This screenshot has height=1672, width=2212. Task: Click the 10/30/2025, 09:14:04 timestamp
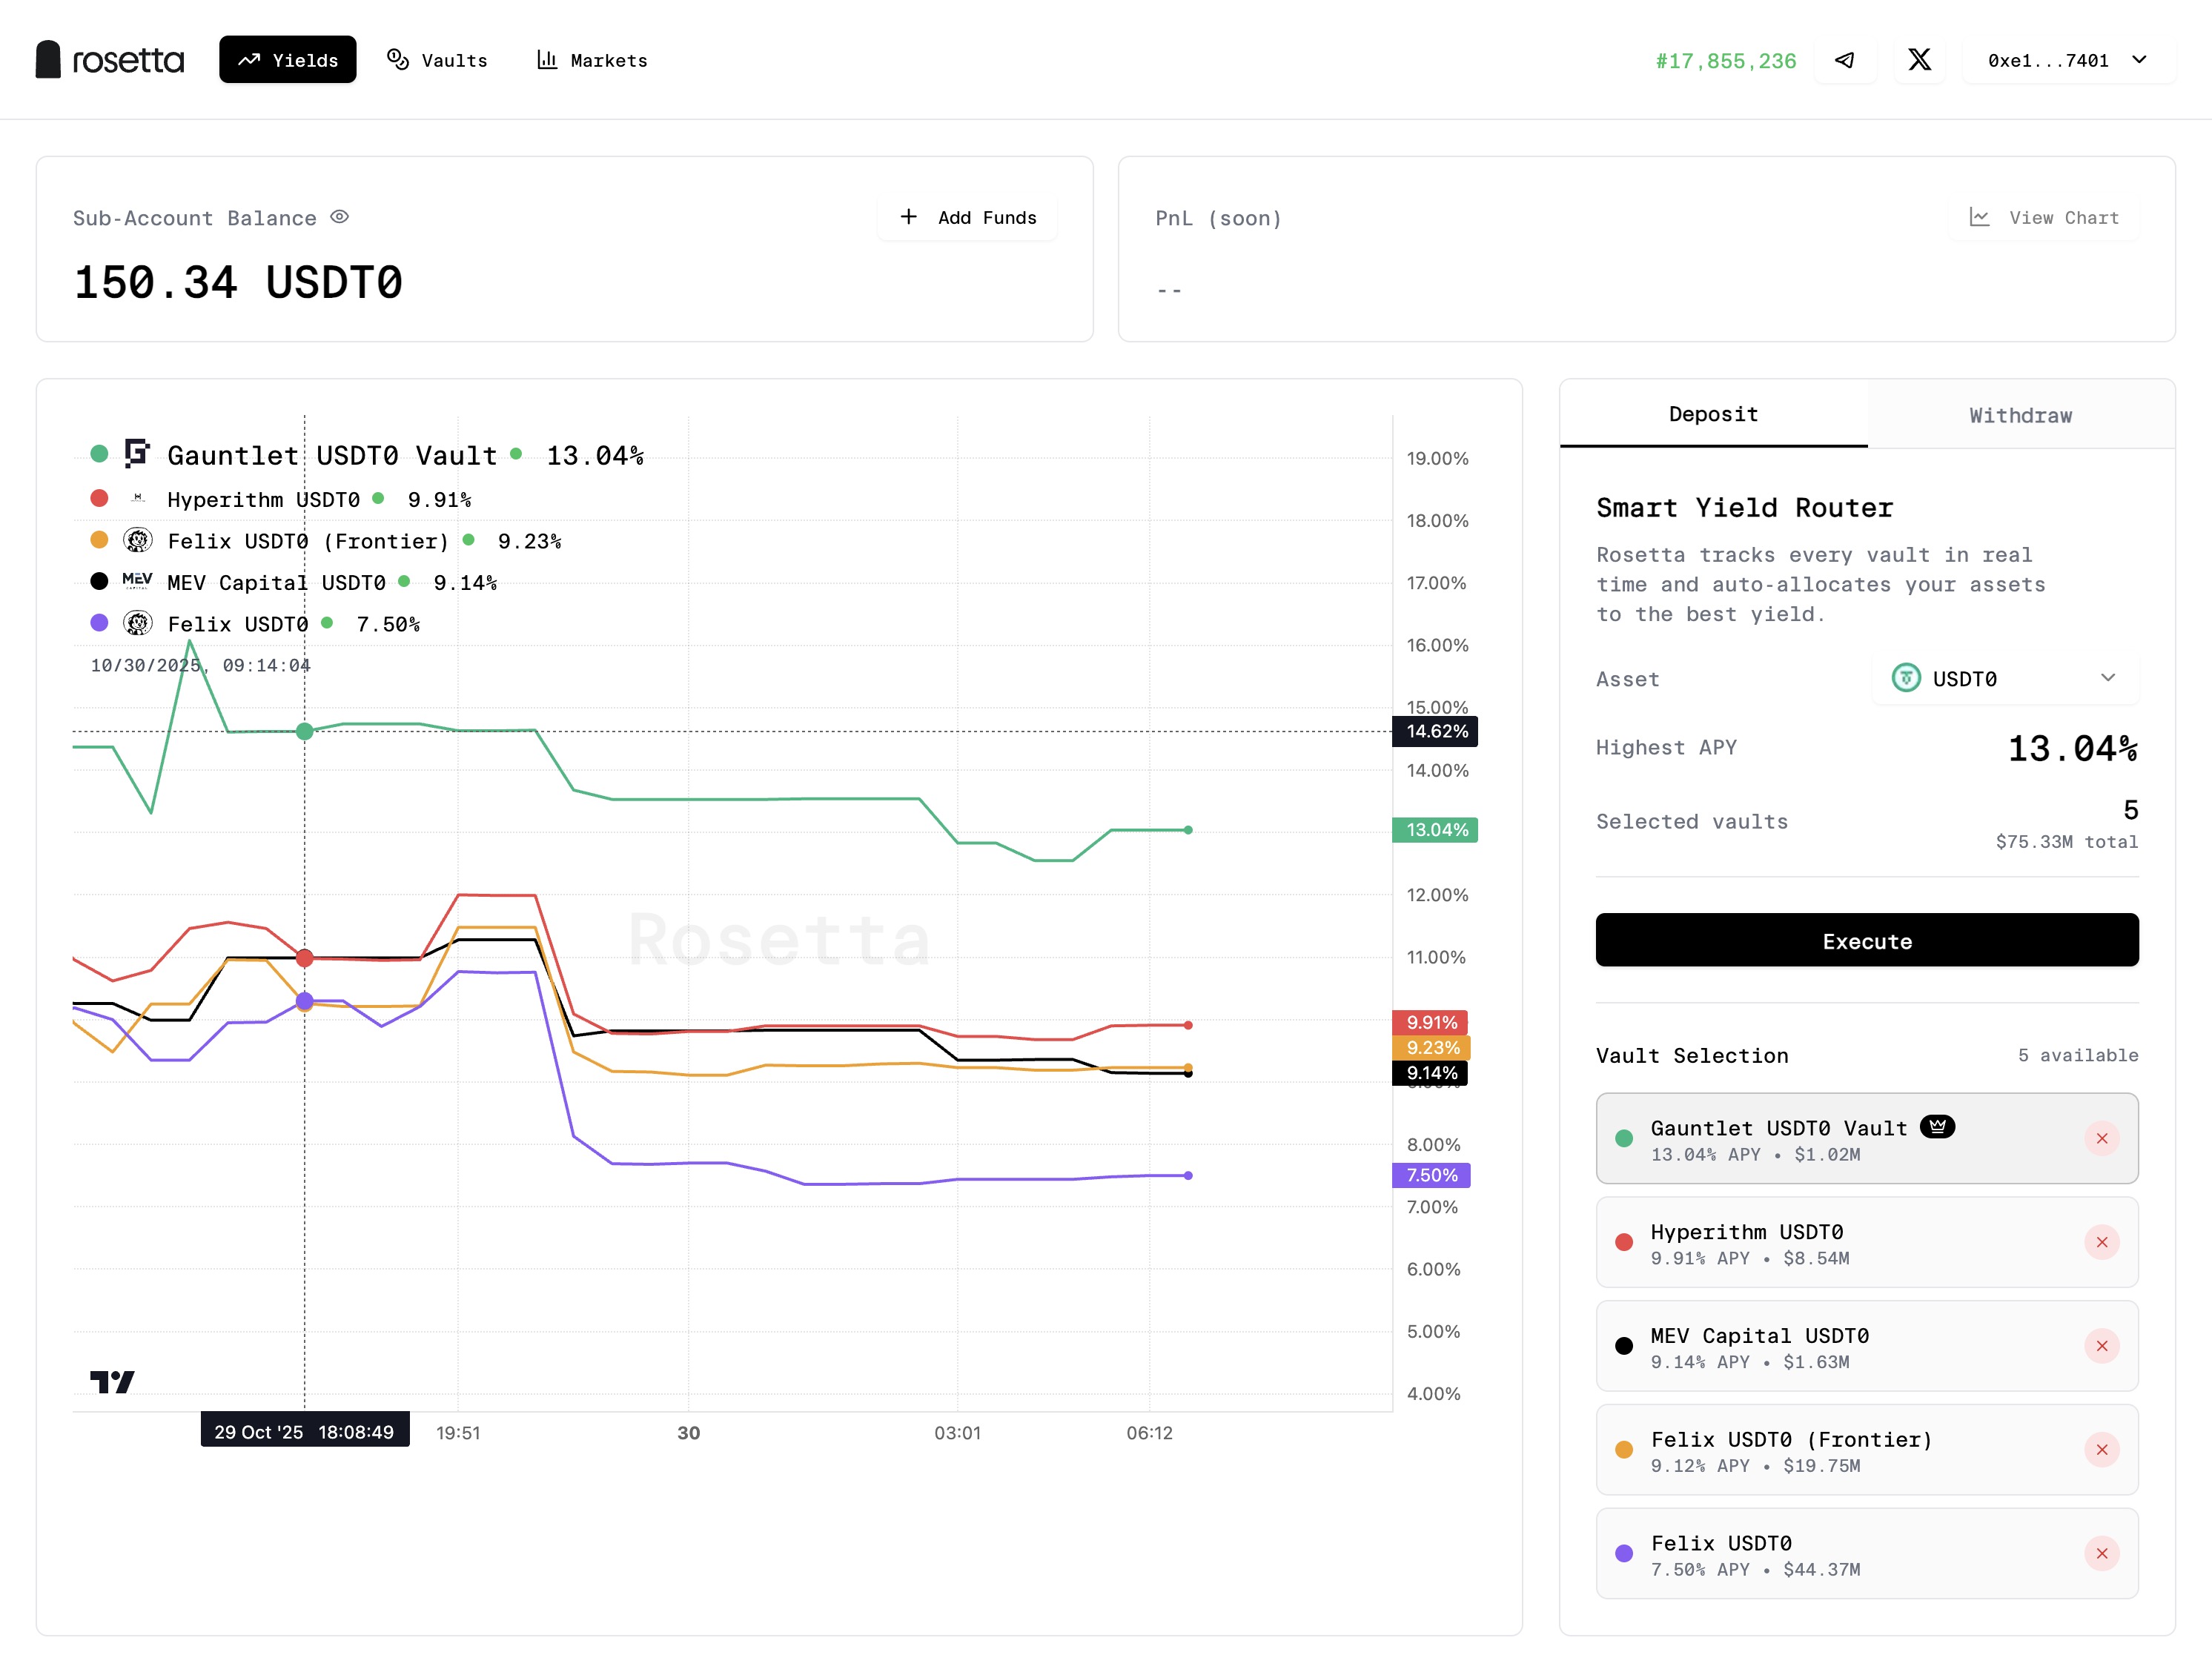pyautogui.click(x=200, y=665)
